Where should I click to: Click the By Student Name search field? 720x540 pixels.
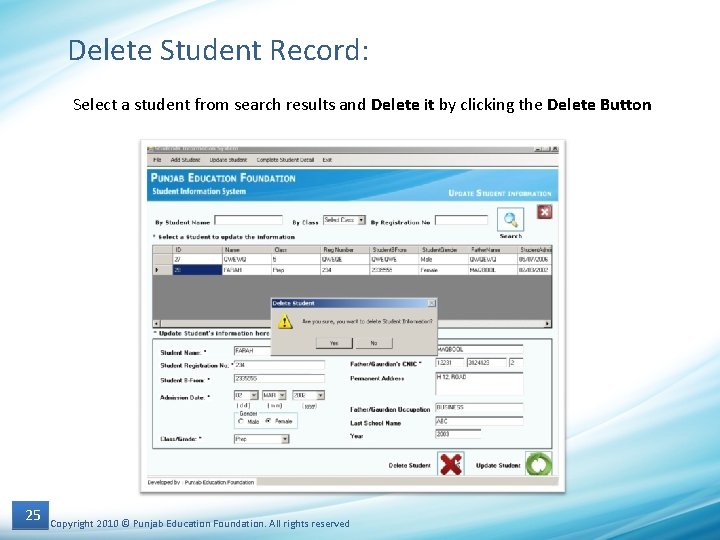pos(248,220)
